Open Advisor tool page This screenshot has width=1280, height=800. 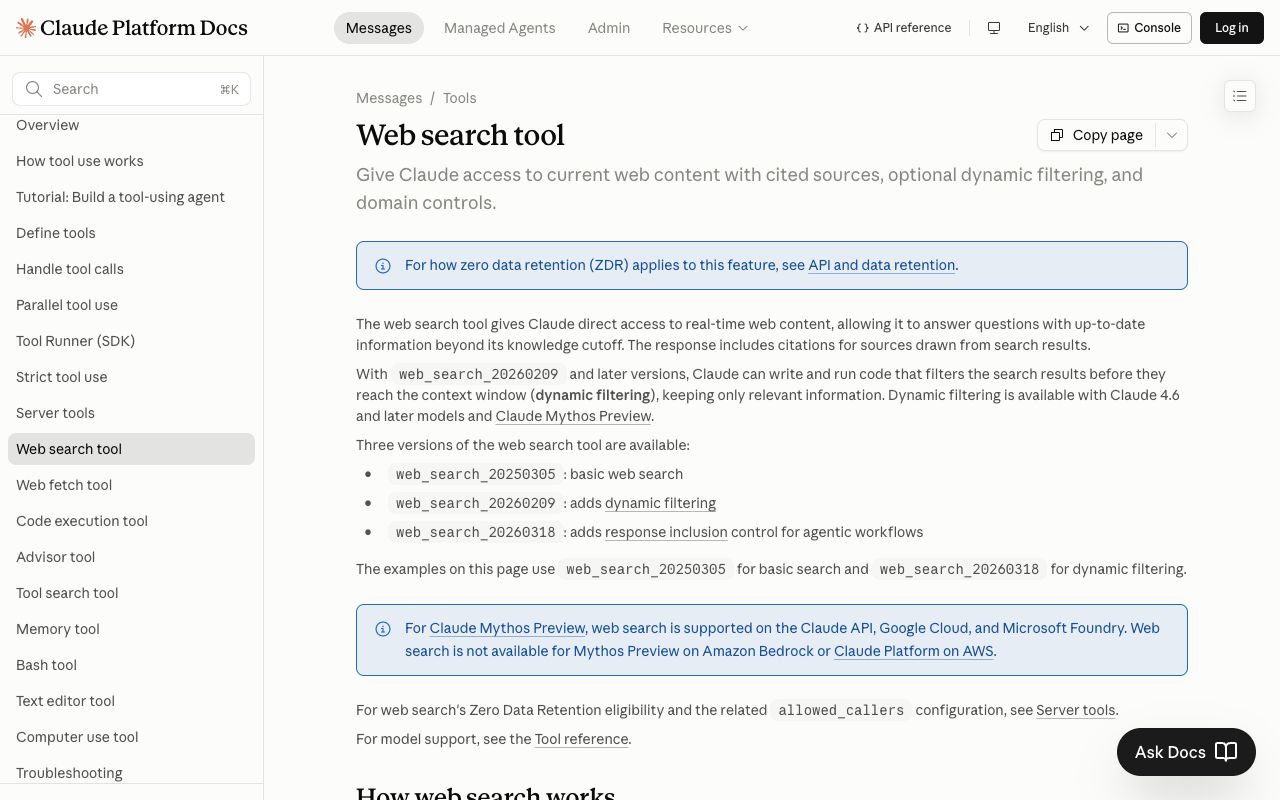(131, 557)
